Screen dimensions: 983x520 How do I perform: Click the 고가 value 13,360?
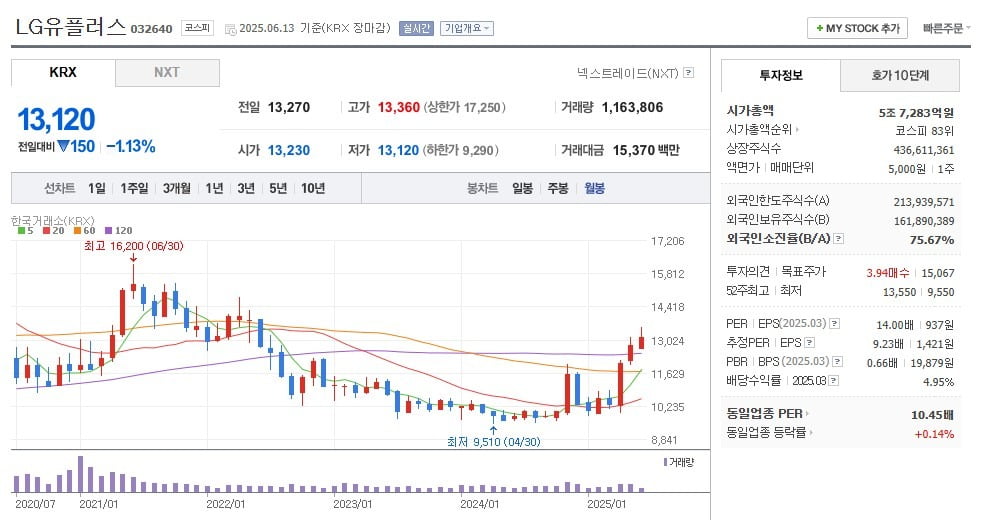(399, 107)
